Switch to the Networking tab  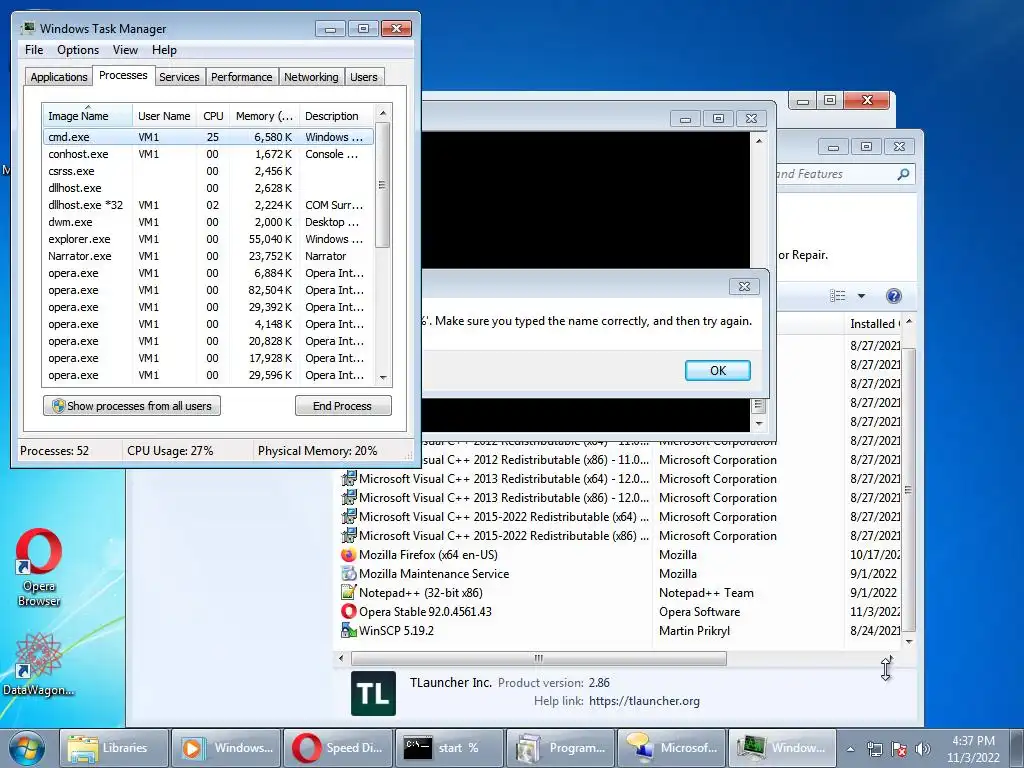[x=311, y=77]
